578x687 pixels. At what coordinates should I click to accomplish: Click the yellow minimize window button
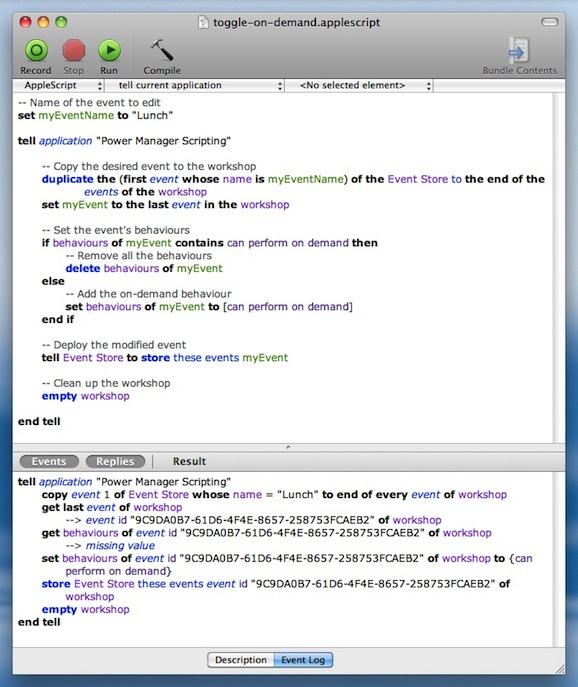point(43,22)
